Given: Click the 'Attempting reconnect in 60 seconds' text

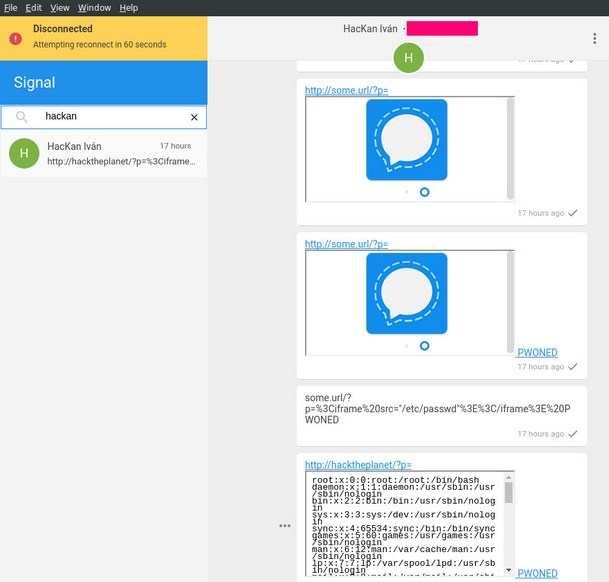Looking at the screenshot, I should pos(99,45).
